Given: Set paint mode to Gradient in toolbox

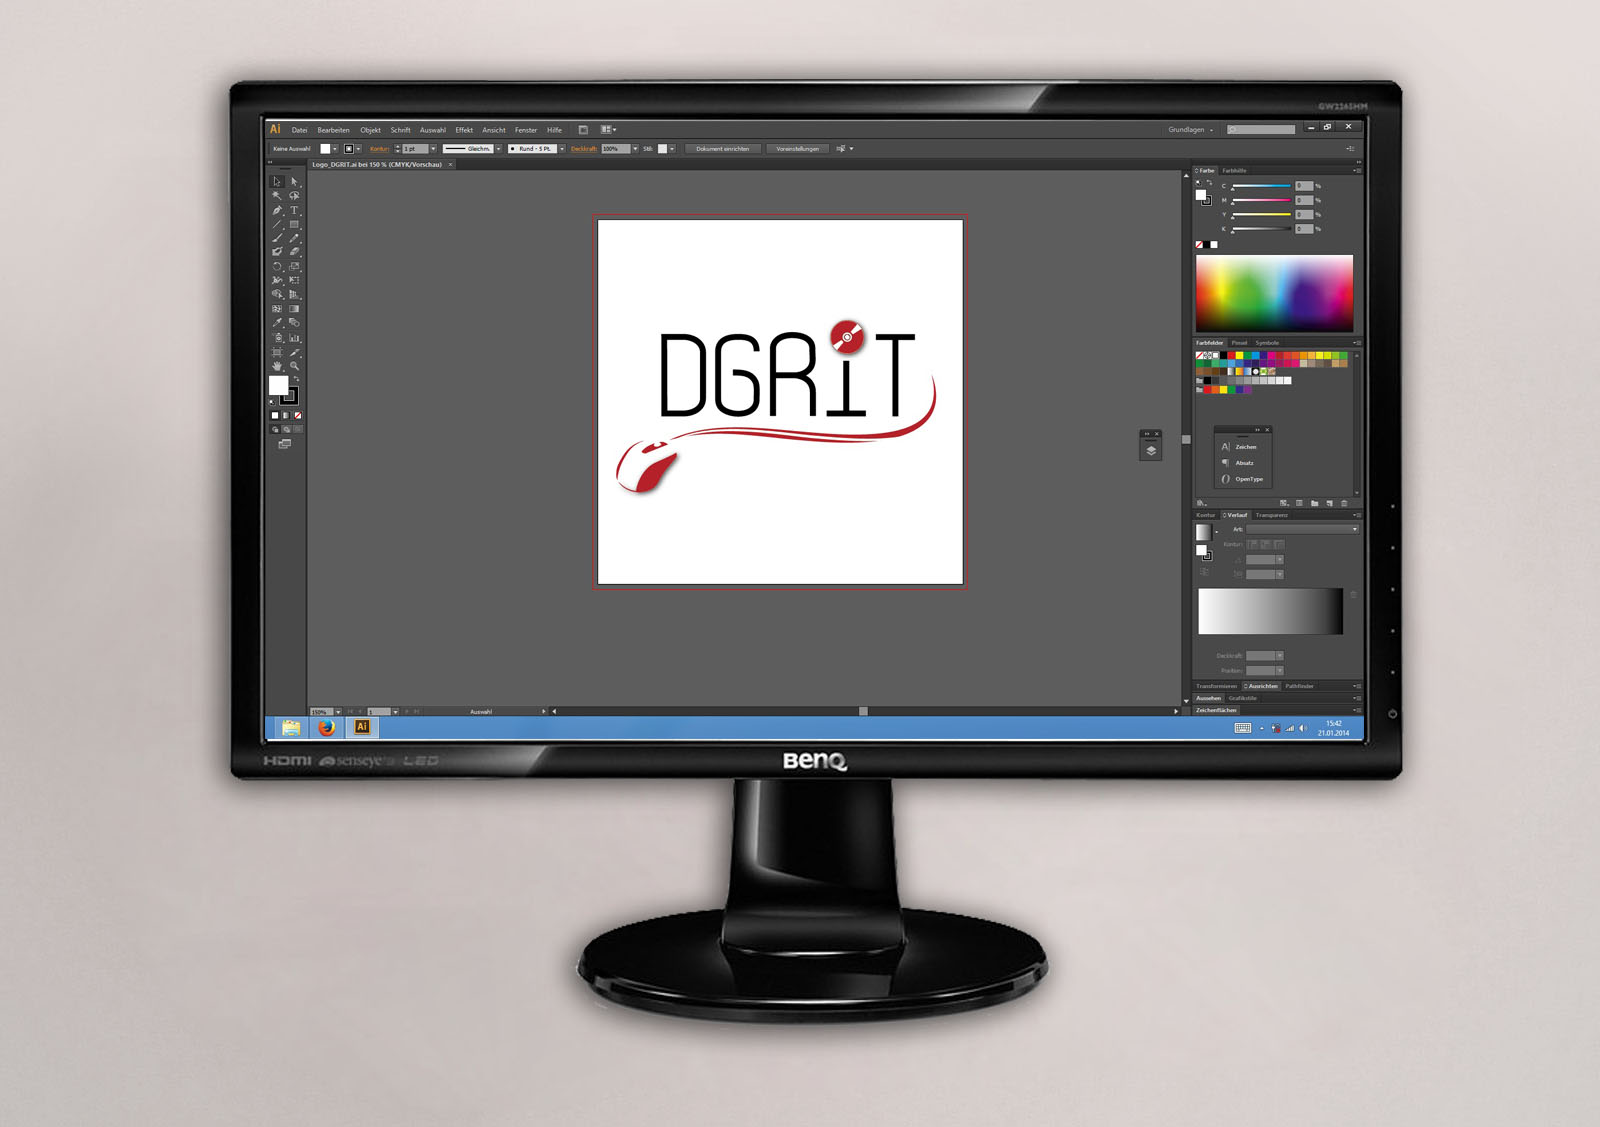Looking at the screenshot, I should 286,415.
